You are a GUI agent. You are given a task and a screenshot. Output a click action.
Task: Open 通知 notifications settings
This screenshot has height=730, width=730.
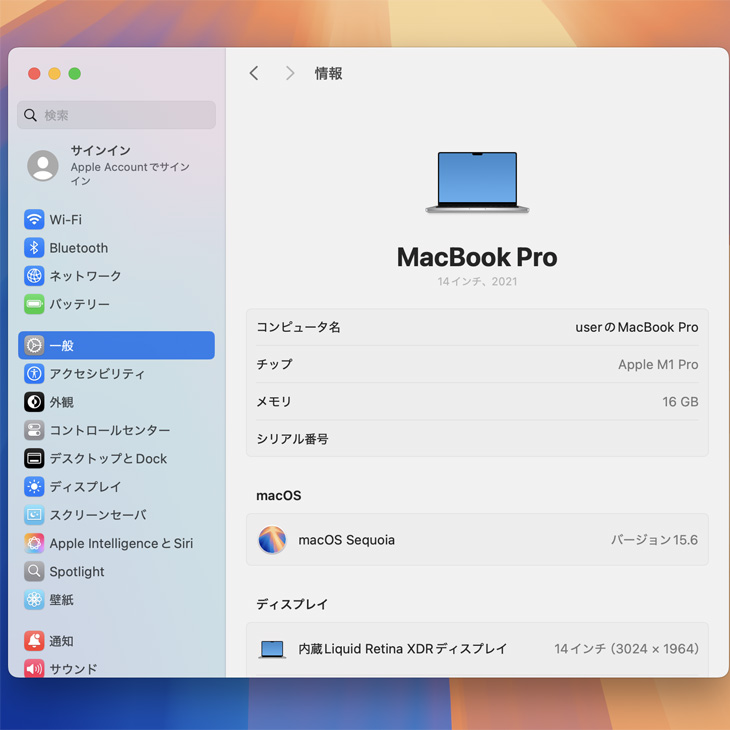[x=61, y=641]
